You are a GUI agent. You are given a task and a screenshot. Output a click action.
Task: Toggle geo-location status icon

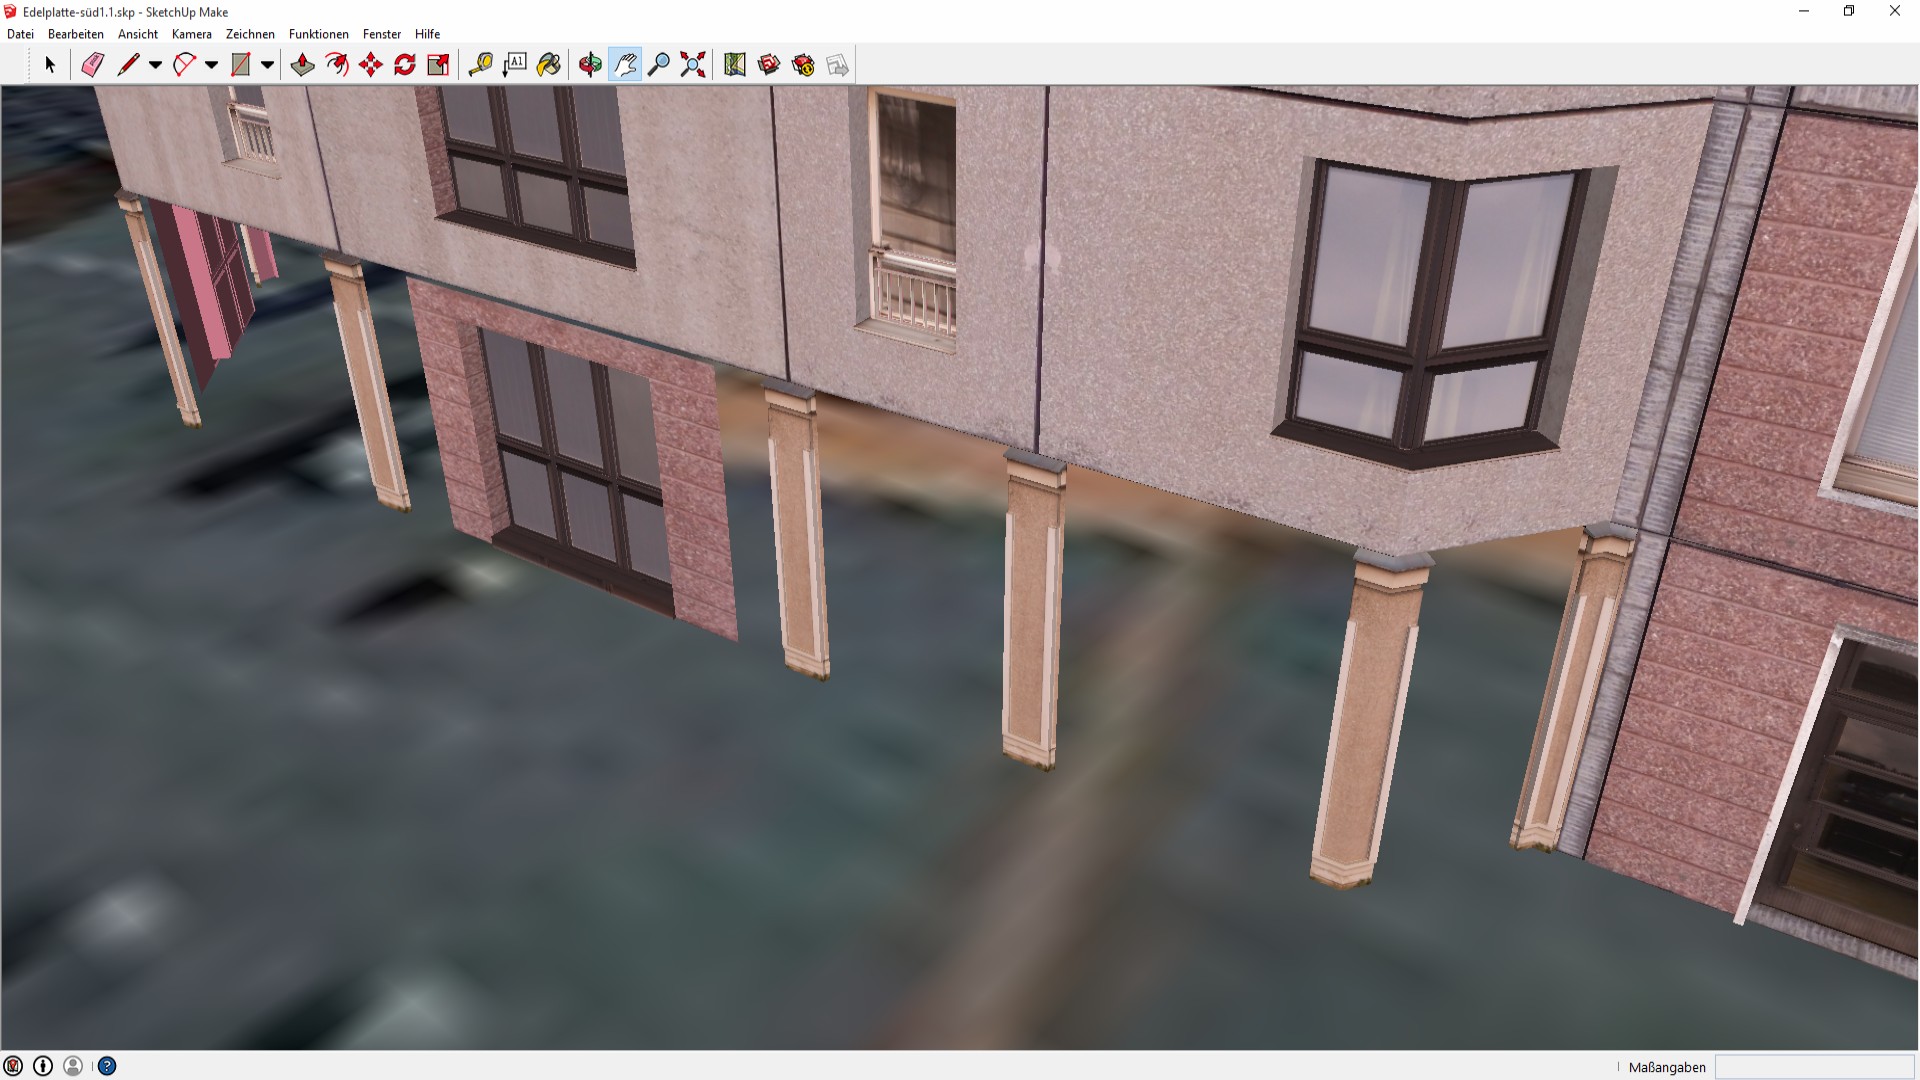point(13,1066)
